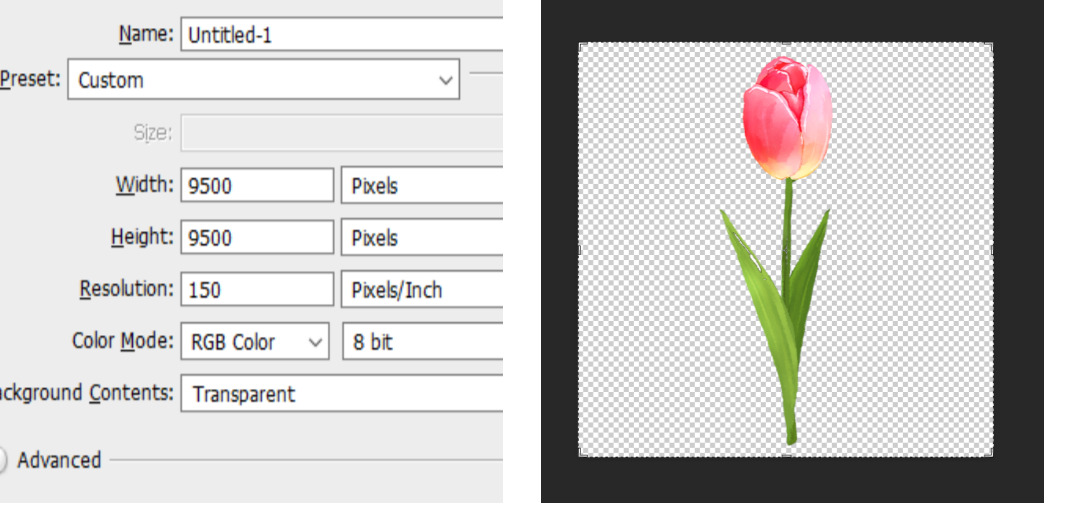Open the Width units dropdown

click(x=421, y=185)
